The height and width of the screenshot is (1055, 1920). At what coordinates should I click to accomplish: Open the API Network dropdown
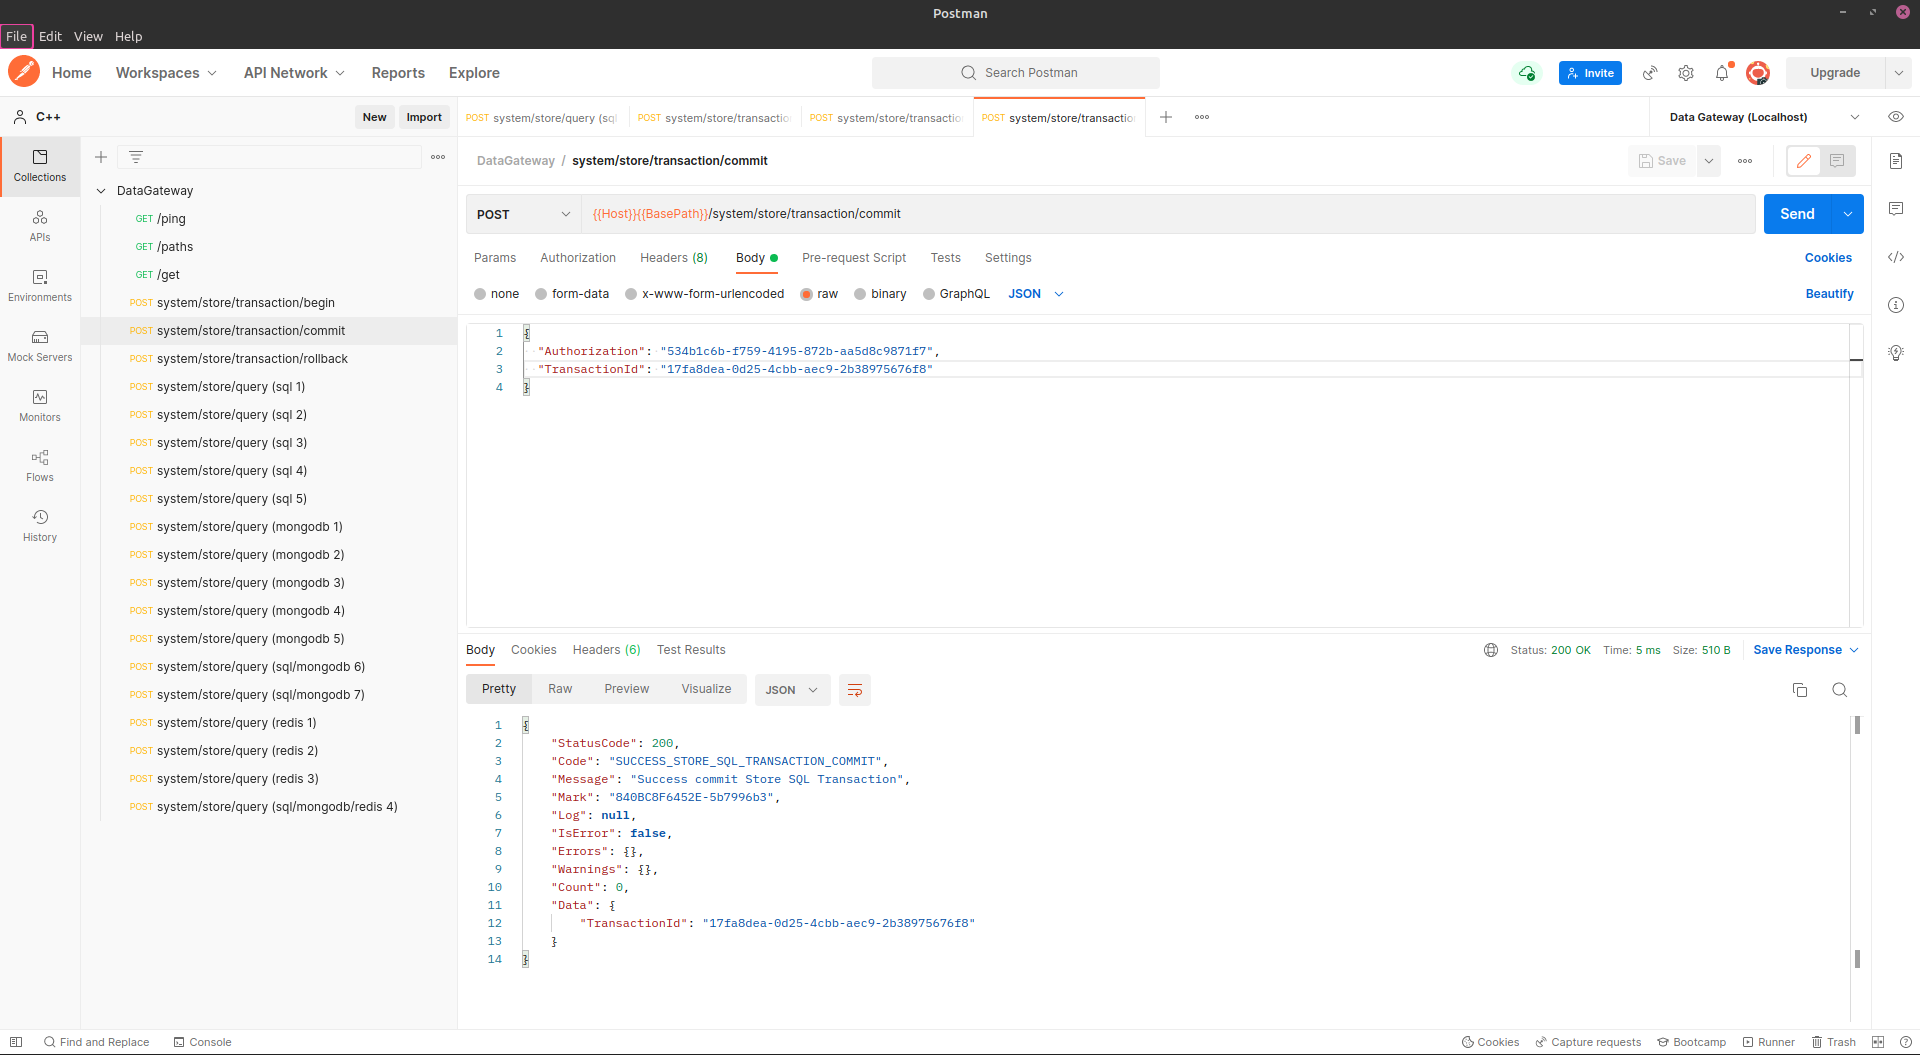294,73
